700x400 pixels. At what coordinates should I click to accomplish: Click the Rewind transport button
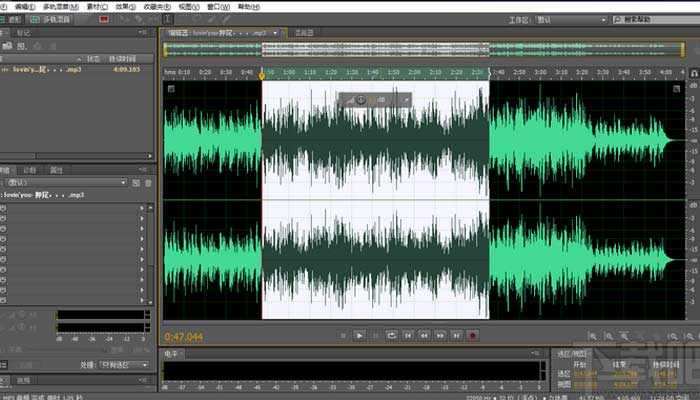tap(424, 335)
